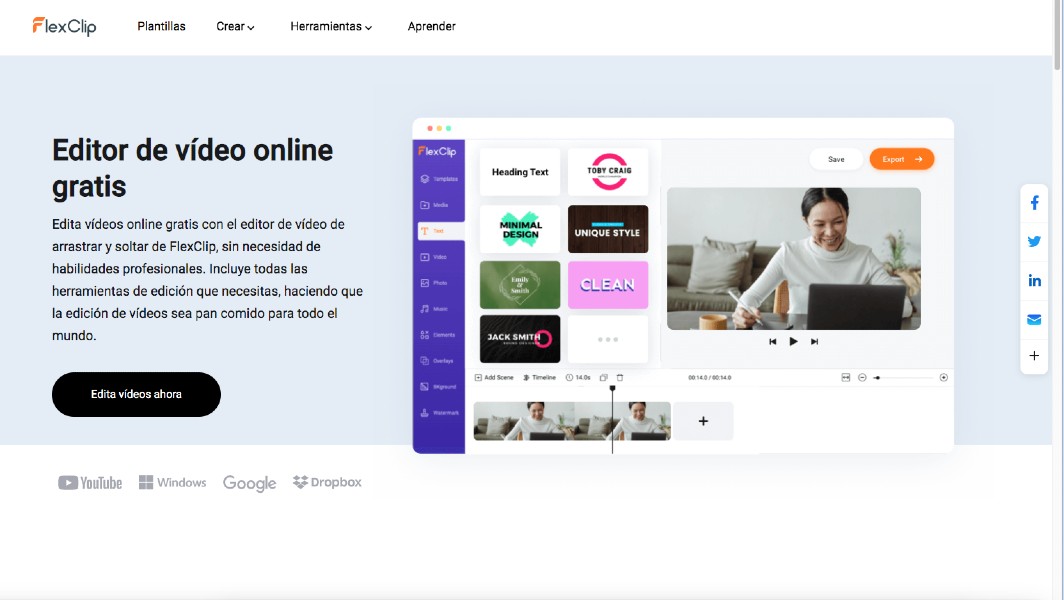1064x600 pixels.
Task: Click the Edita vídeos ahora button
Action: coord(136,394)
